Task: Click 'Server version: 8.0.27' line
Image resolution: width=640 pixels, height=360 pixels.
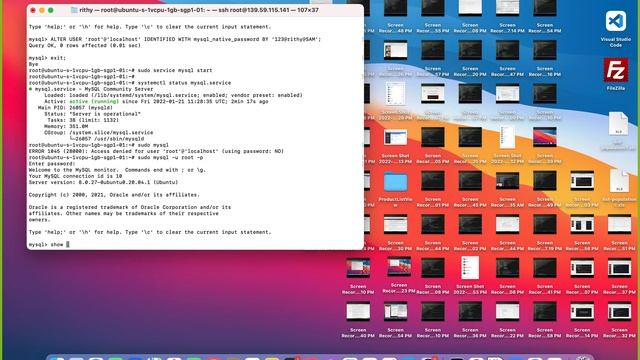Action: 103,182
